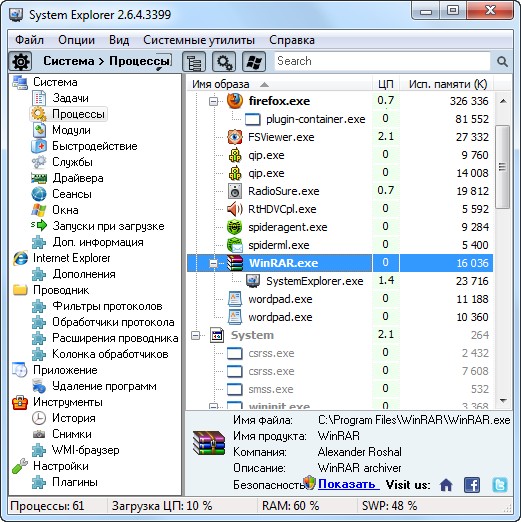The height and width of the screenshot is (522, 521).
Task: Open the Системные утилиты menu
Action: 199,40
